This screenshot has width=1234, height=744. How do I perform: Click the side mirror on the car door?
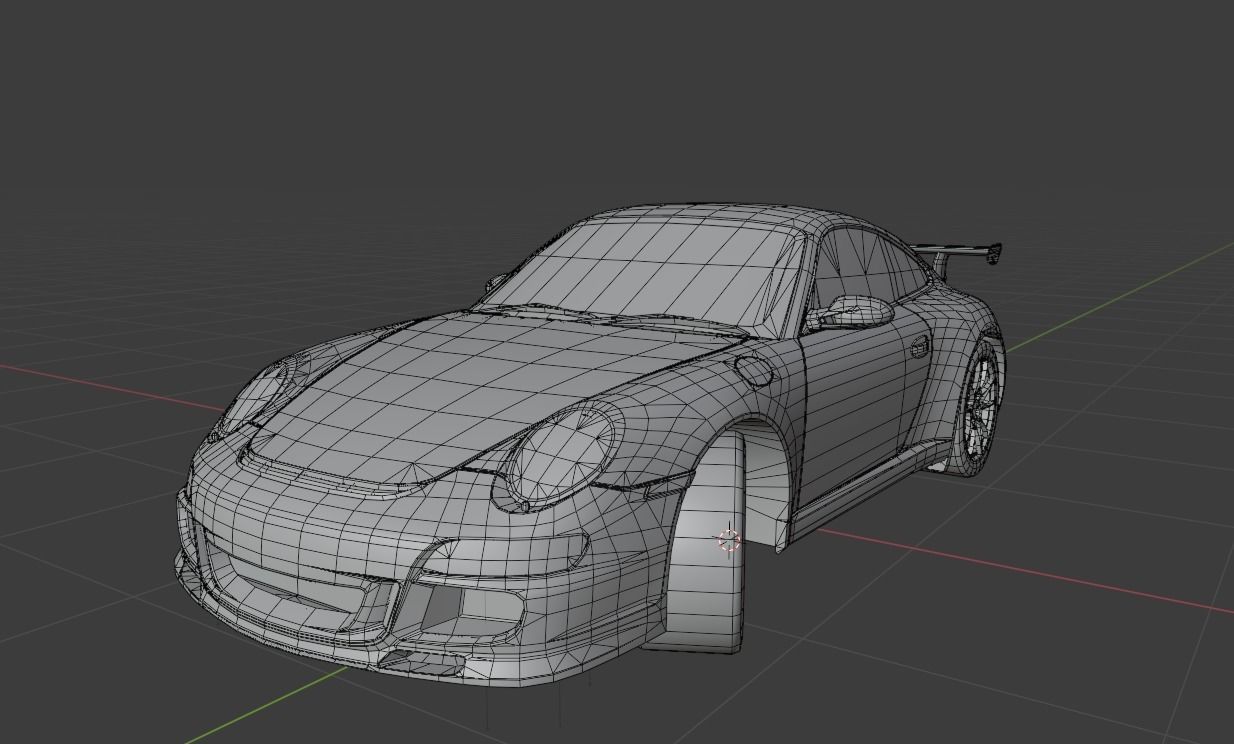[x=852, y=312]
